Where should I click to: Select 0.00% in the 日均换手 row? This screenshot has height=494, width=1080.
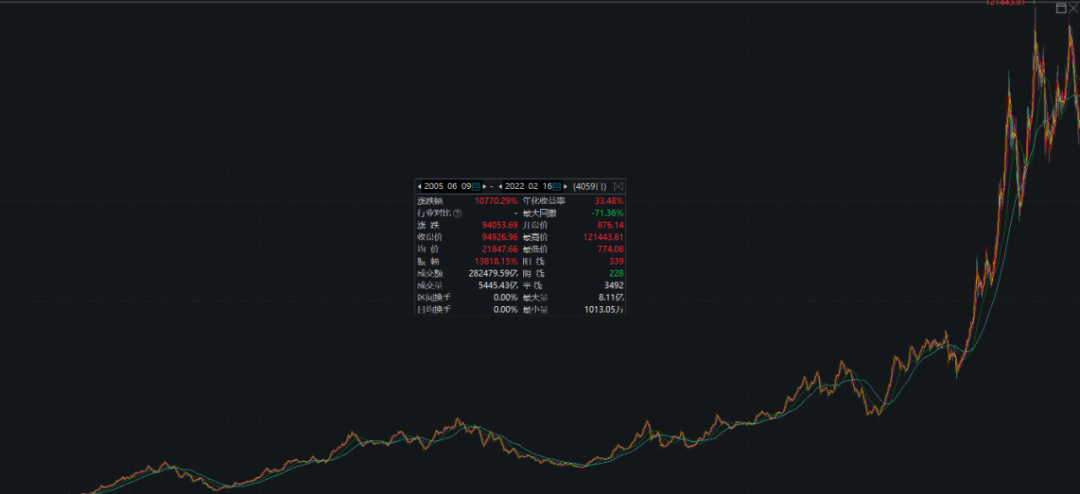505,309
